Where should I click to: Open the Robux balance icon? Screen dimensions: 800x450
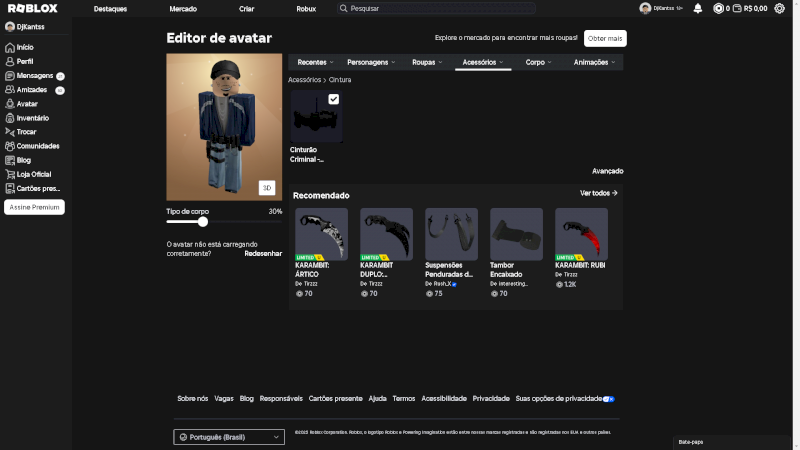718,9
